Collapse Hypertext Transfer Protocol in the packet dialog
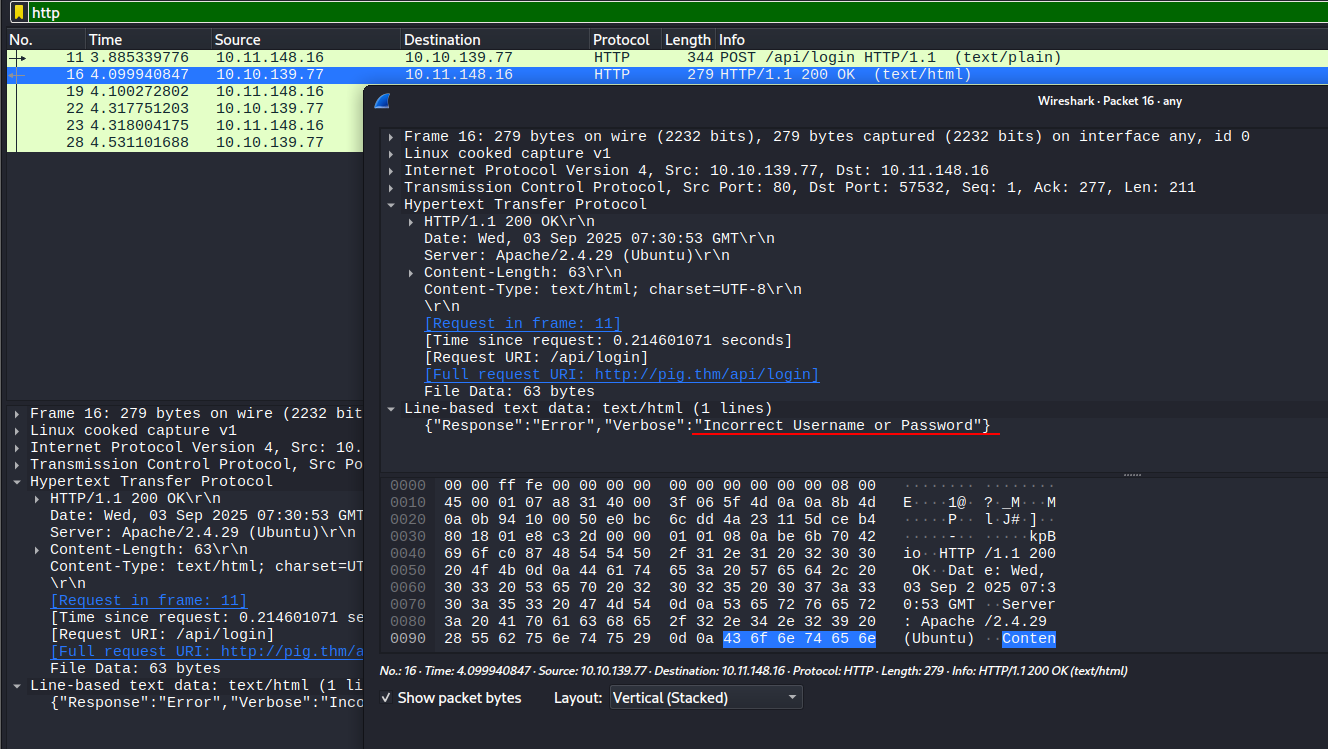Viewport: 1328px width, 749px height. click(x=392, y=205)
